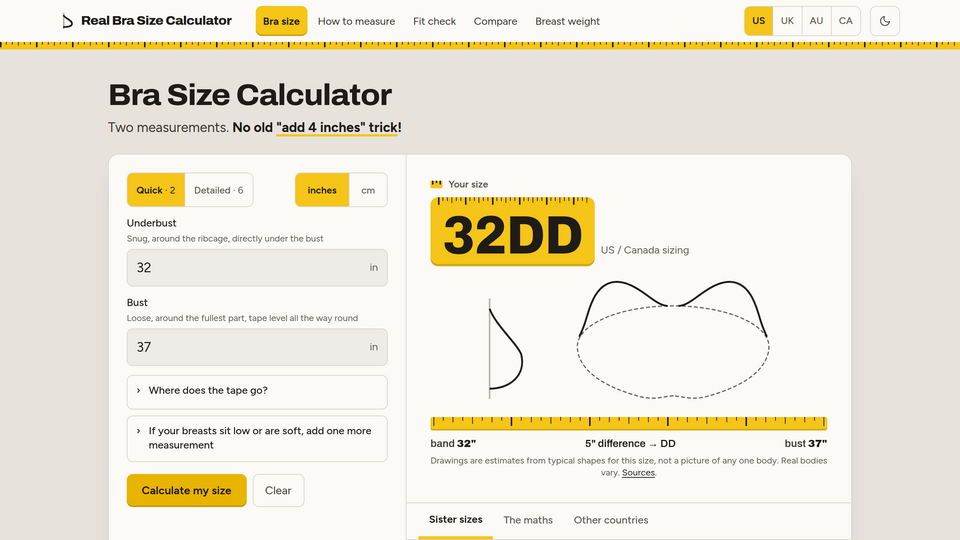Switch sizing region to AU
The image size is (960, 540).
(x=816, y=21)
